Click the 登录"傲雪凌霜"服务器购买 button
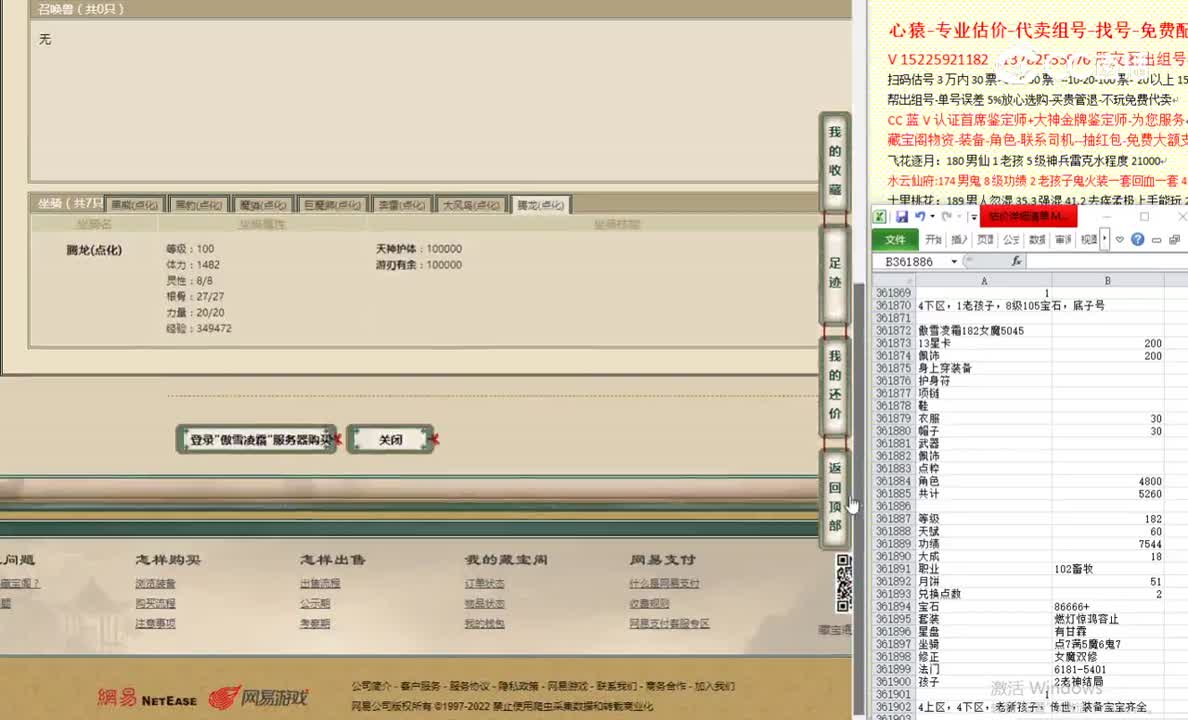The image size is (1188, 720). (x=256, y=440)
